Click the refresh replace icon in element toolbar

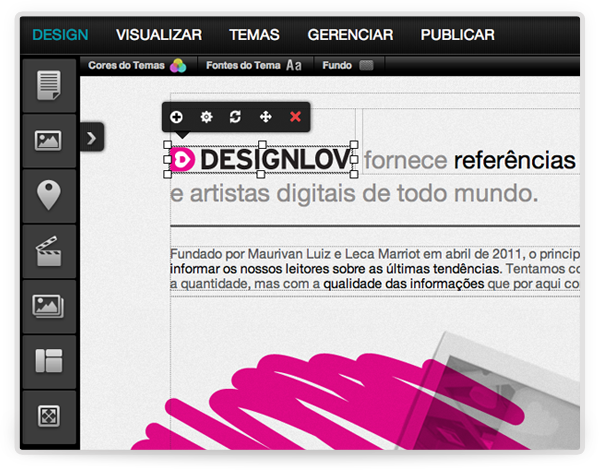(235, 117)
